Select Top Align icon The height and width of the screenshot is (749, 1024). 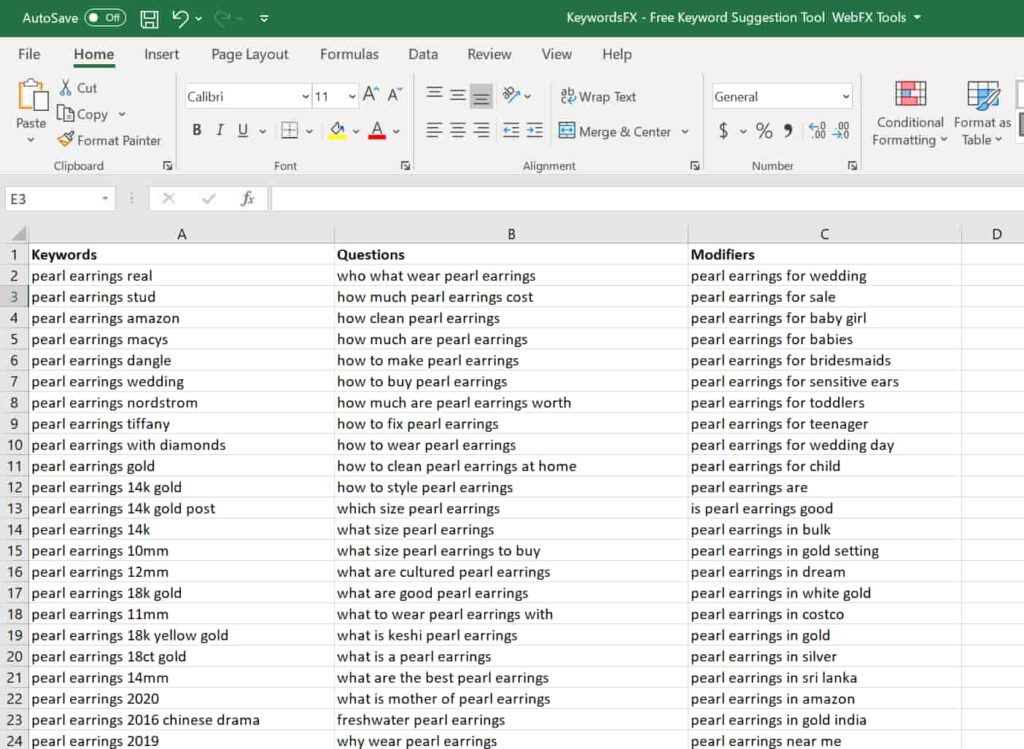click(434, 94)
